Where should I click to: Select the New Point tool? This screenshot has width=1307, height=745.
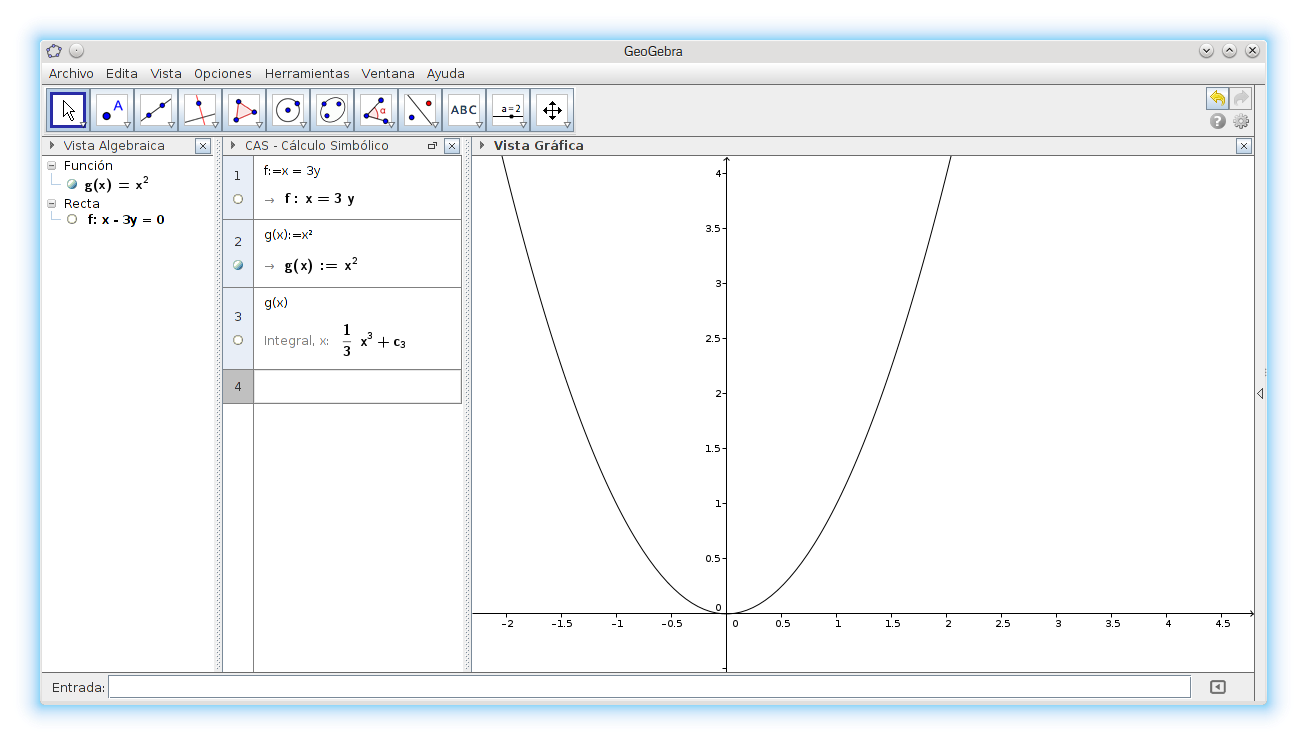click(112, 110)
